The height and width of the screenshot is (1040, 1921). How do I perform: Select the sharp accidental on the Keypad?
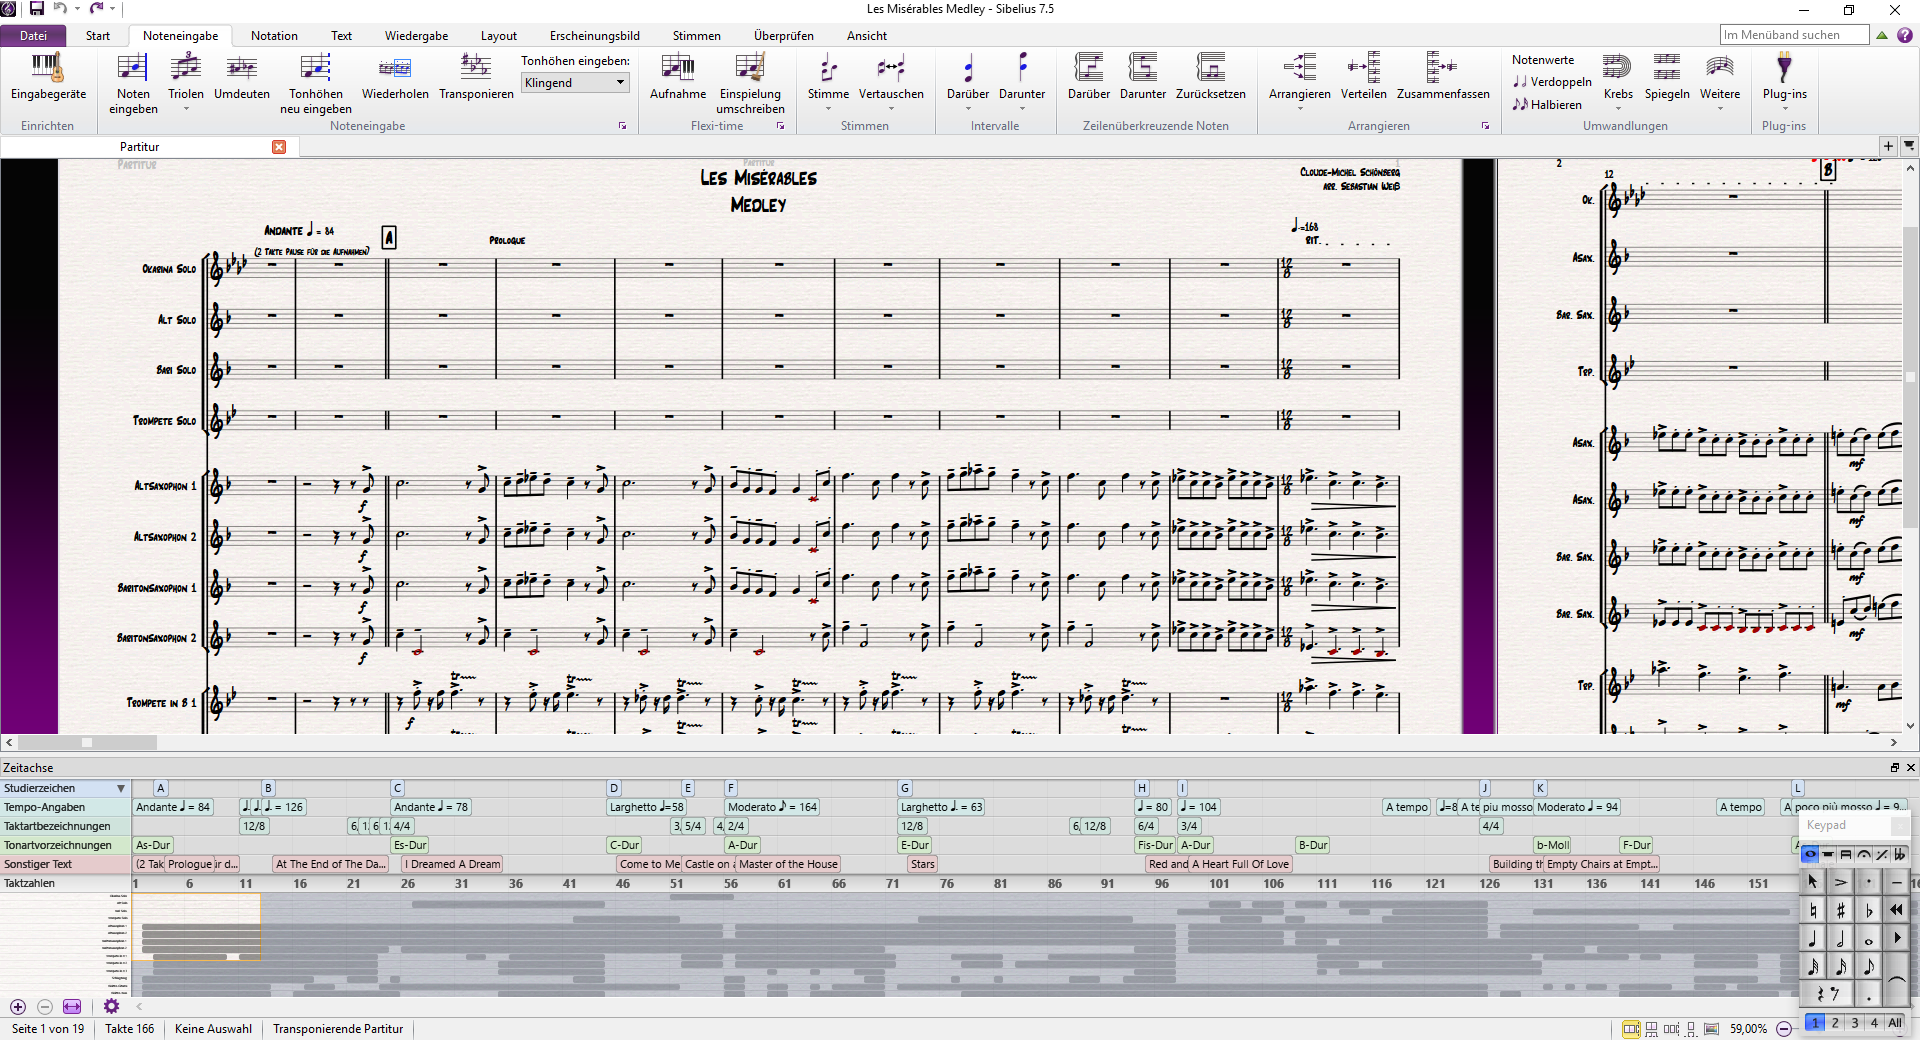point(1841,910)
